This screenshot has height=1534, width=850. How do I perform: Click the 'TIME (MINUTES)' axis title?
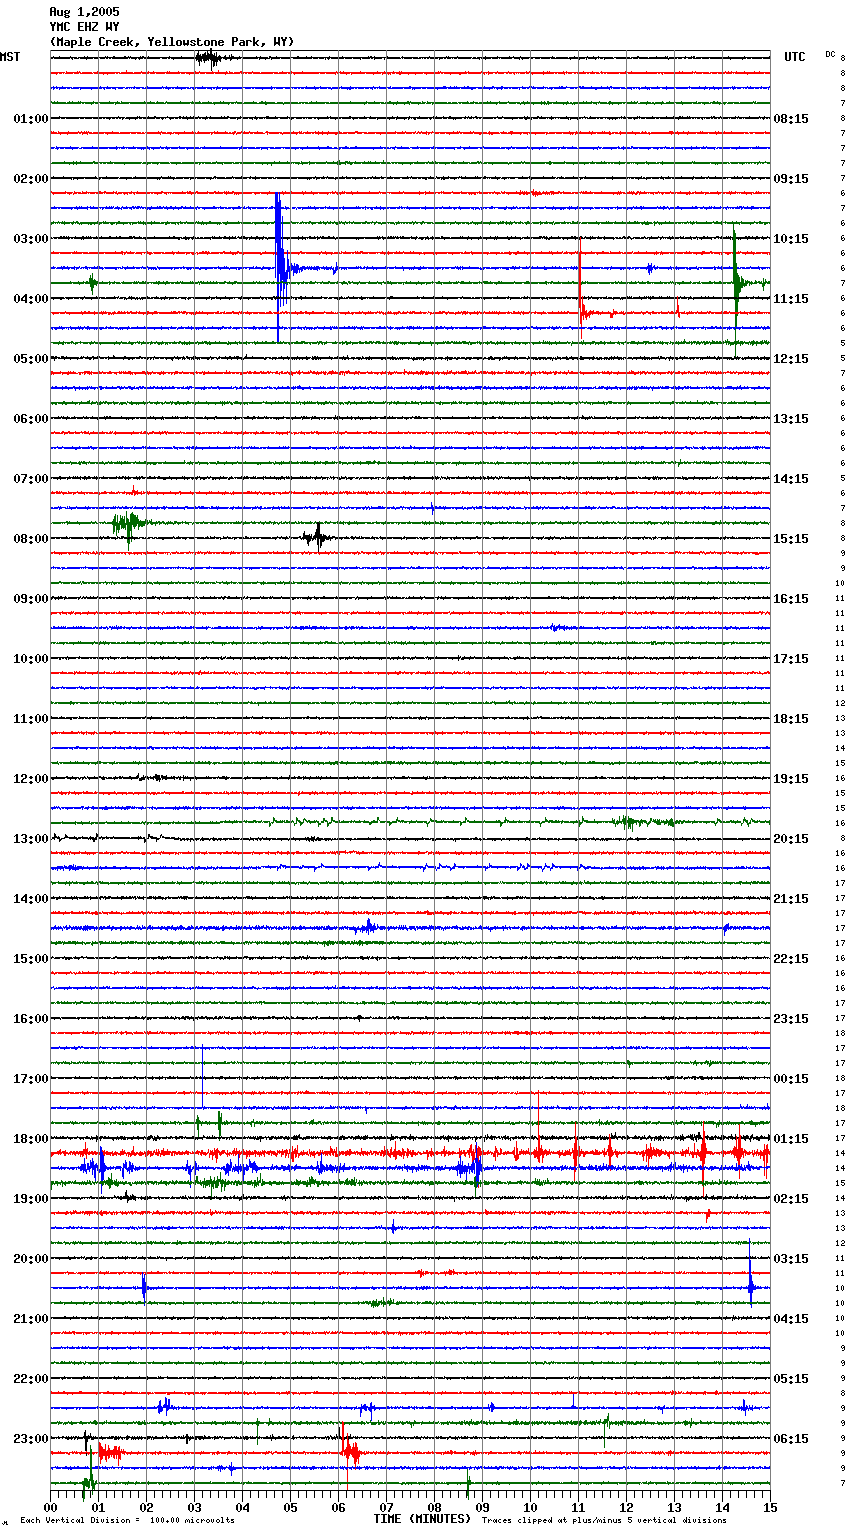coord(422,1519)
